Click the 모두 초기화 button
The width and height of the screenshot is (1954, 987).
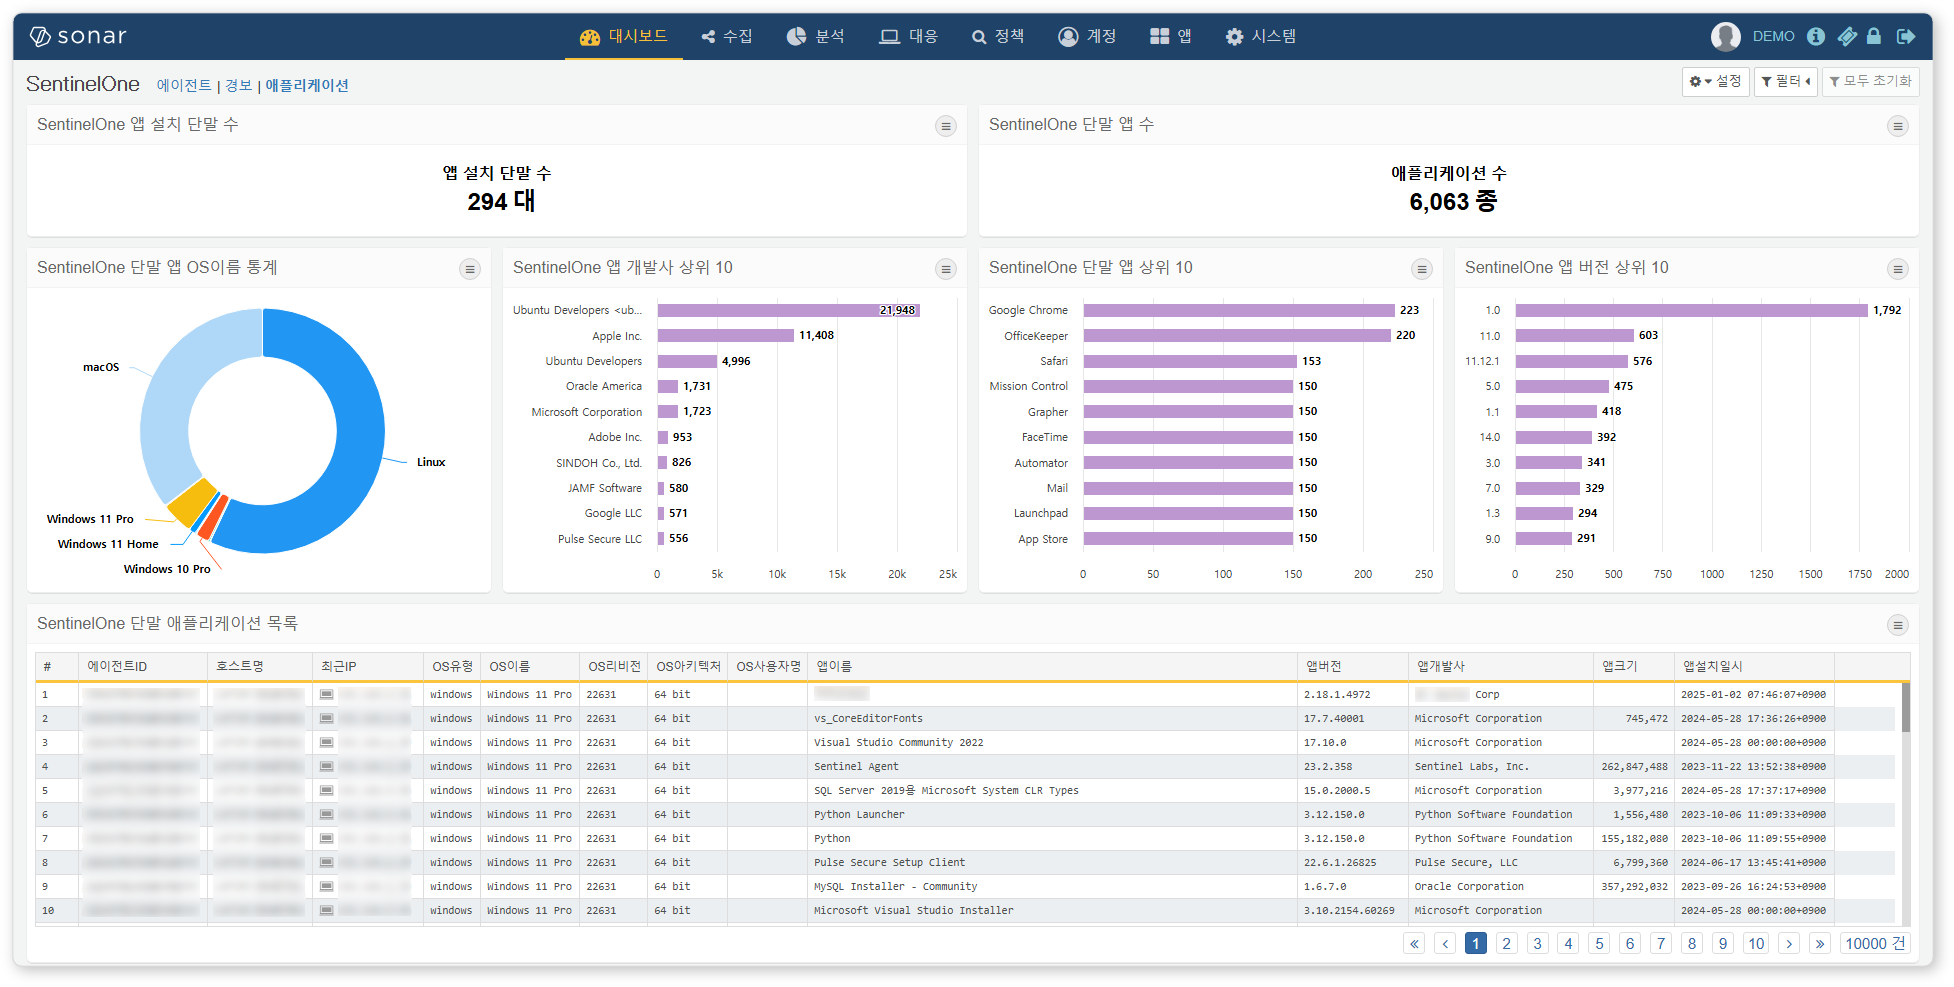[x=1870, y=81]
